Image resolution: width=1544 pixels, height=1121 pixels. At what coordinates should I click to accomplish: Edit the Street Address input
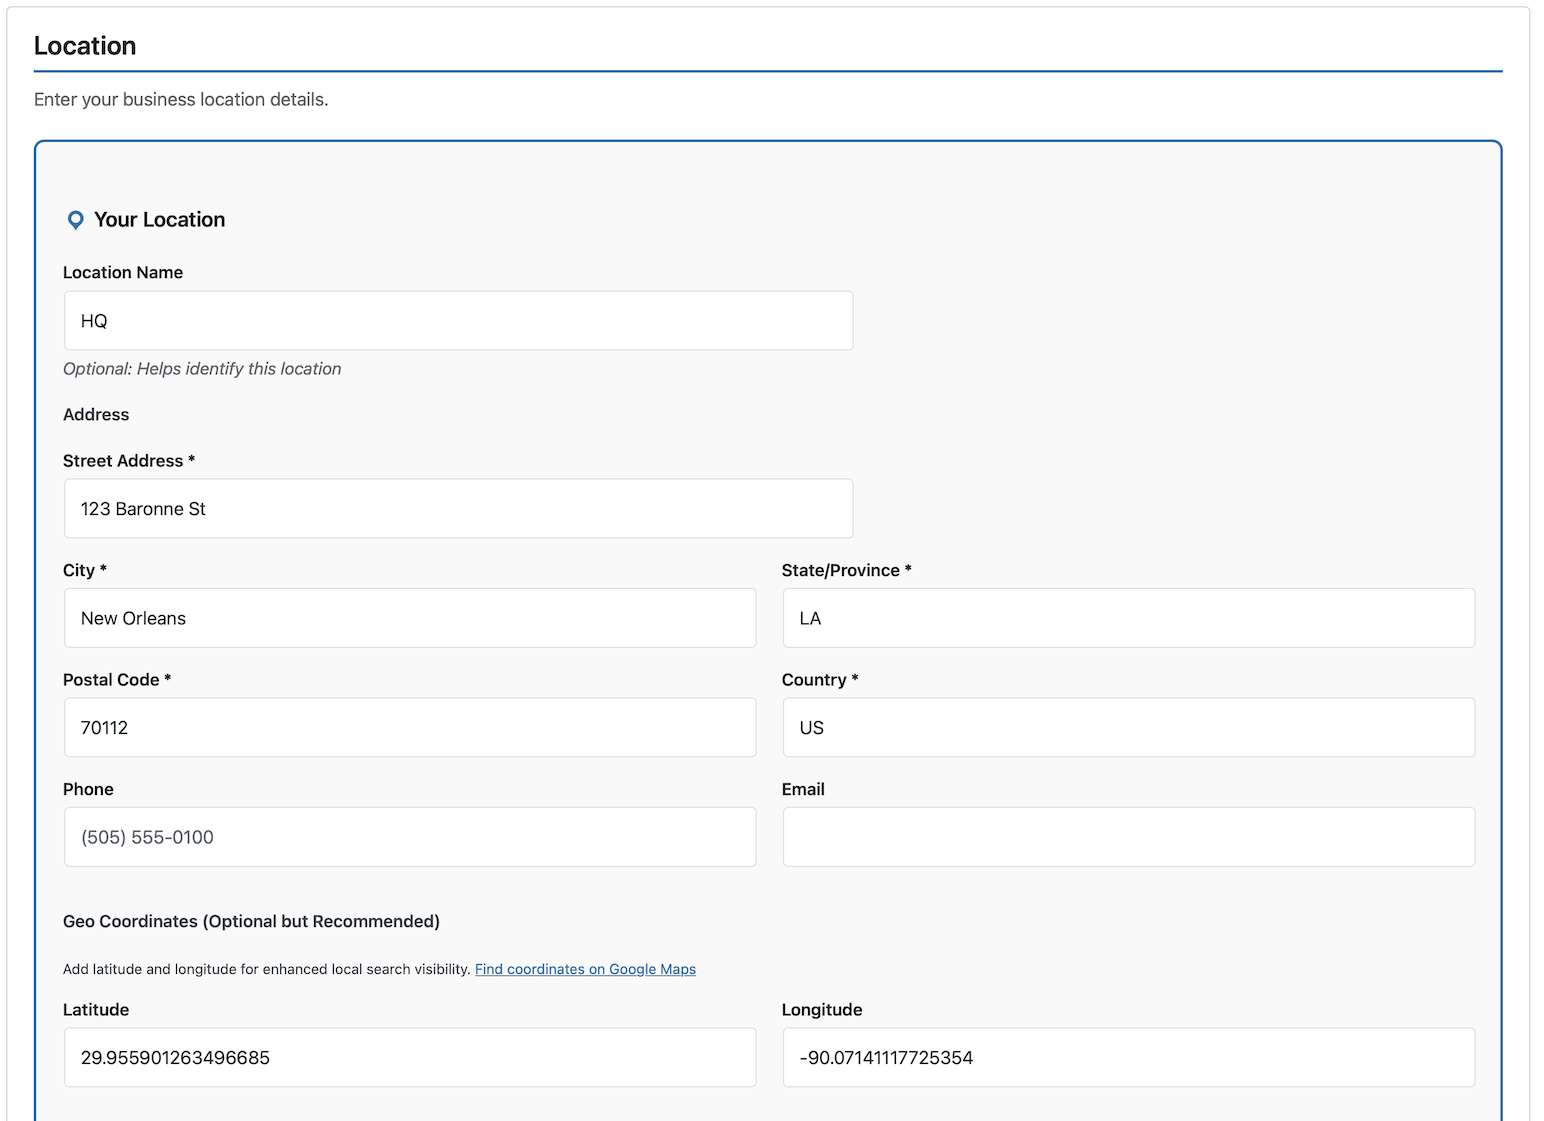(458, 509)
